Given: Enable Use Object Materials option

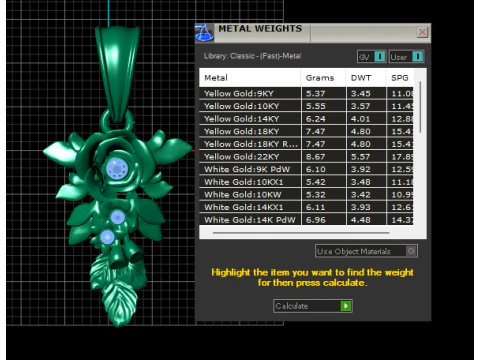Looking at the screenshot, I should [366, 251].
